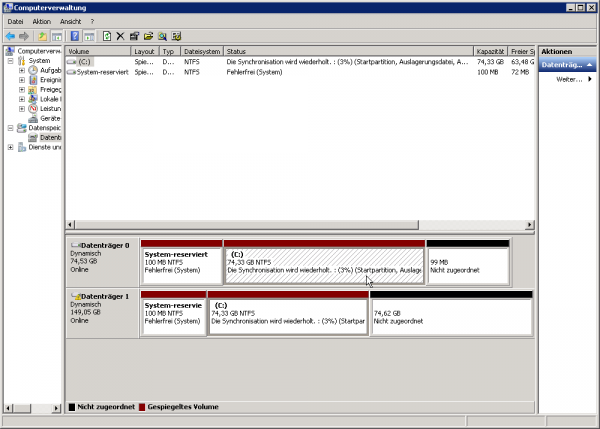Open the Aktion menu
Viewport: 600px width, 429px height.
tap(41, 21)
